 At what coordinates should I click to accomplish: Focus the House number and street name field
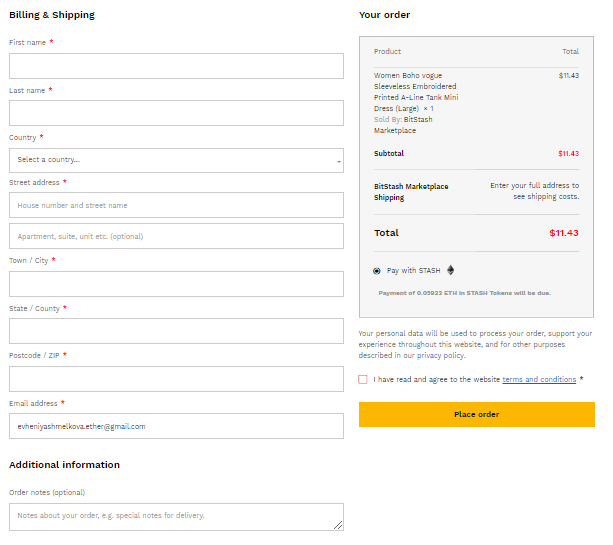tap(176, 205)
